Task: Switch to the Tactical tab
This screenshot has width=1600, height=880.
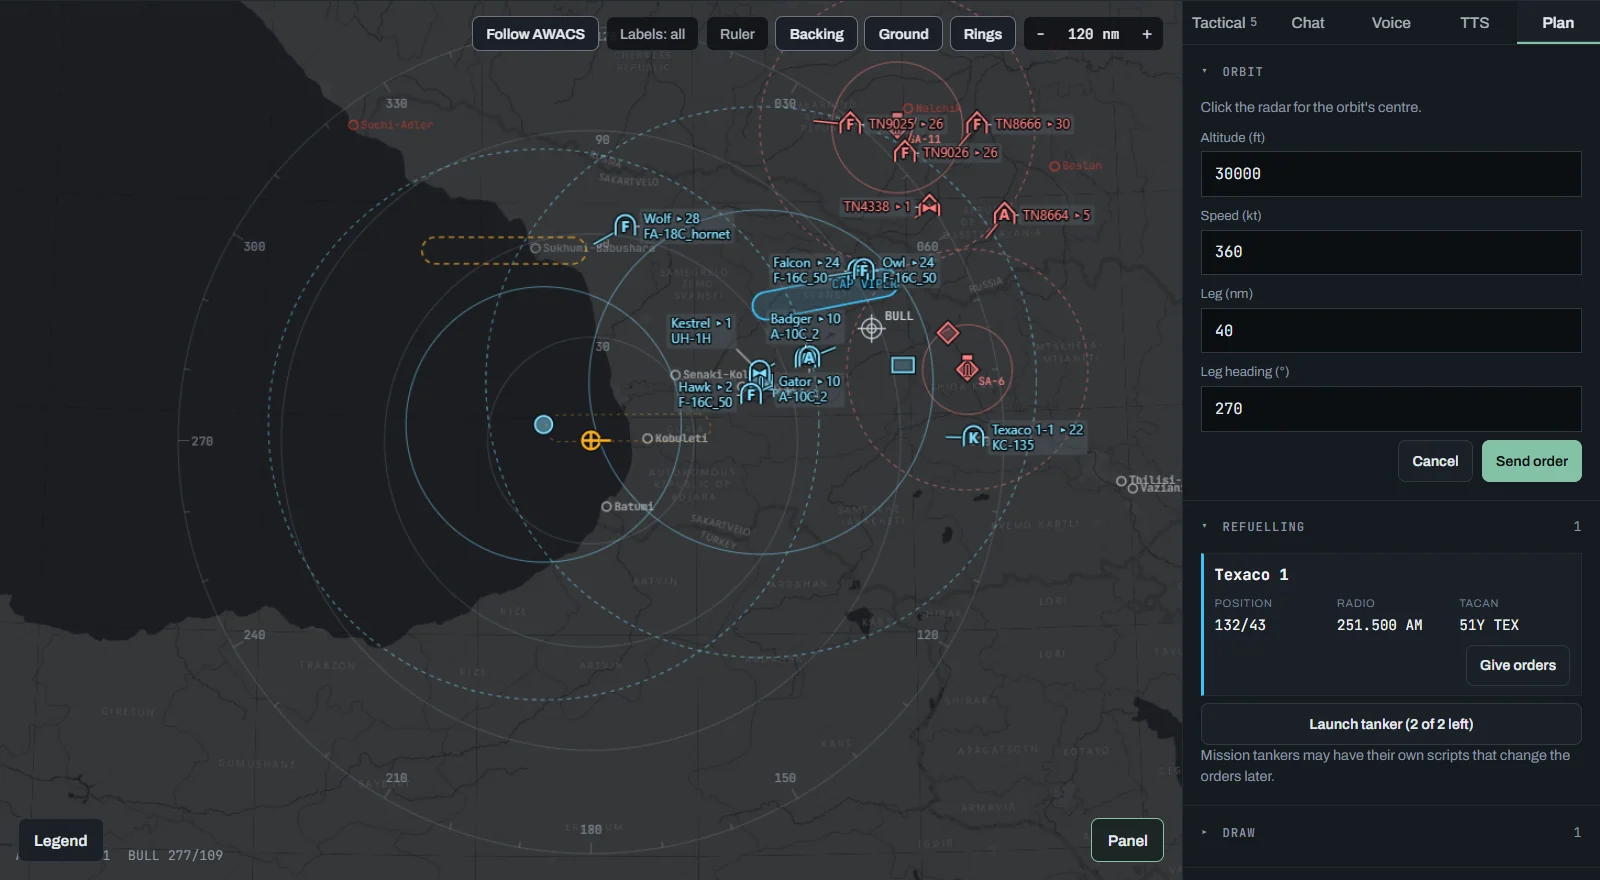Action: pos(1224,22)
